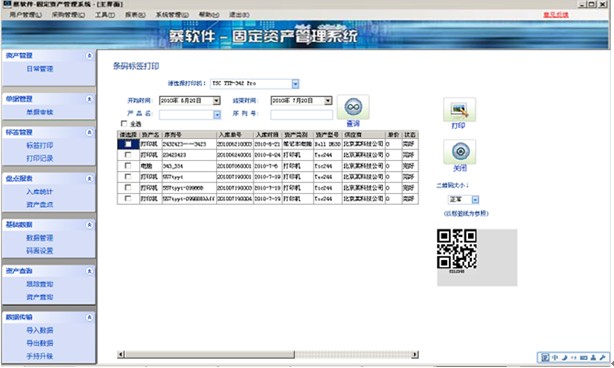Viewport: 614px width, 368px height.
Task: Click the 供应商 column header
Action: [364, 135]
